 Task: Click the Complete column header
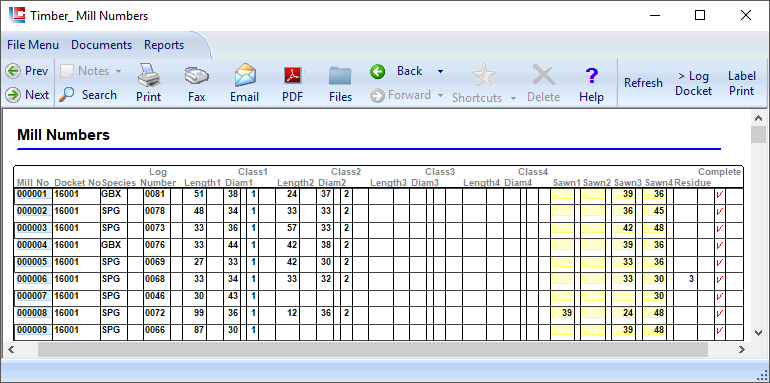coord(719,172)
